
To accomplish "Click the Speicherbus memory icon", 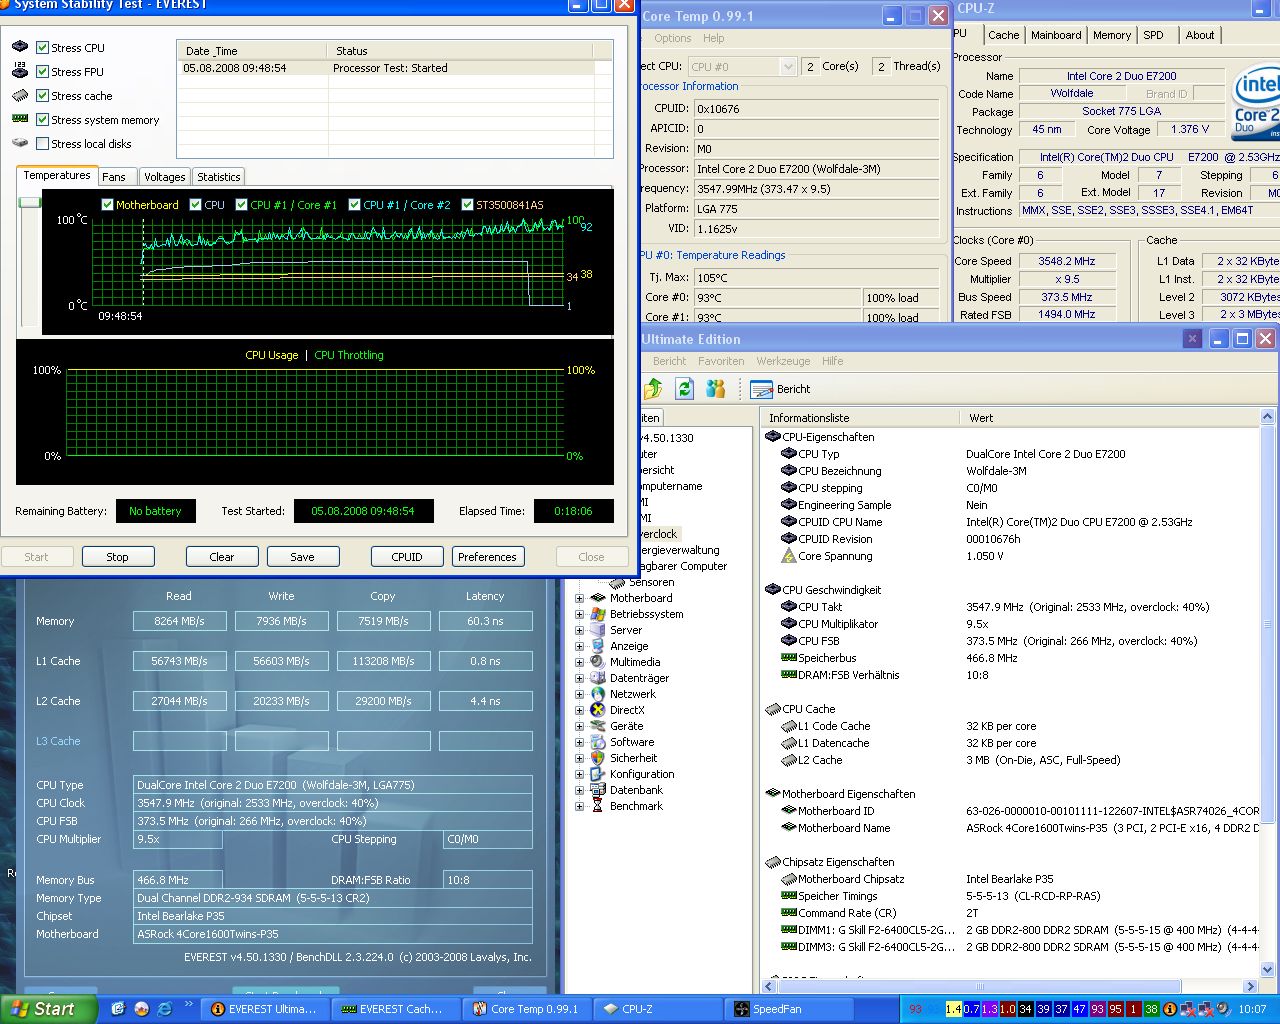I will click(788, 658).
